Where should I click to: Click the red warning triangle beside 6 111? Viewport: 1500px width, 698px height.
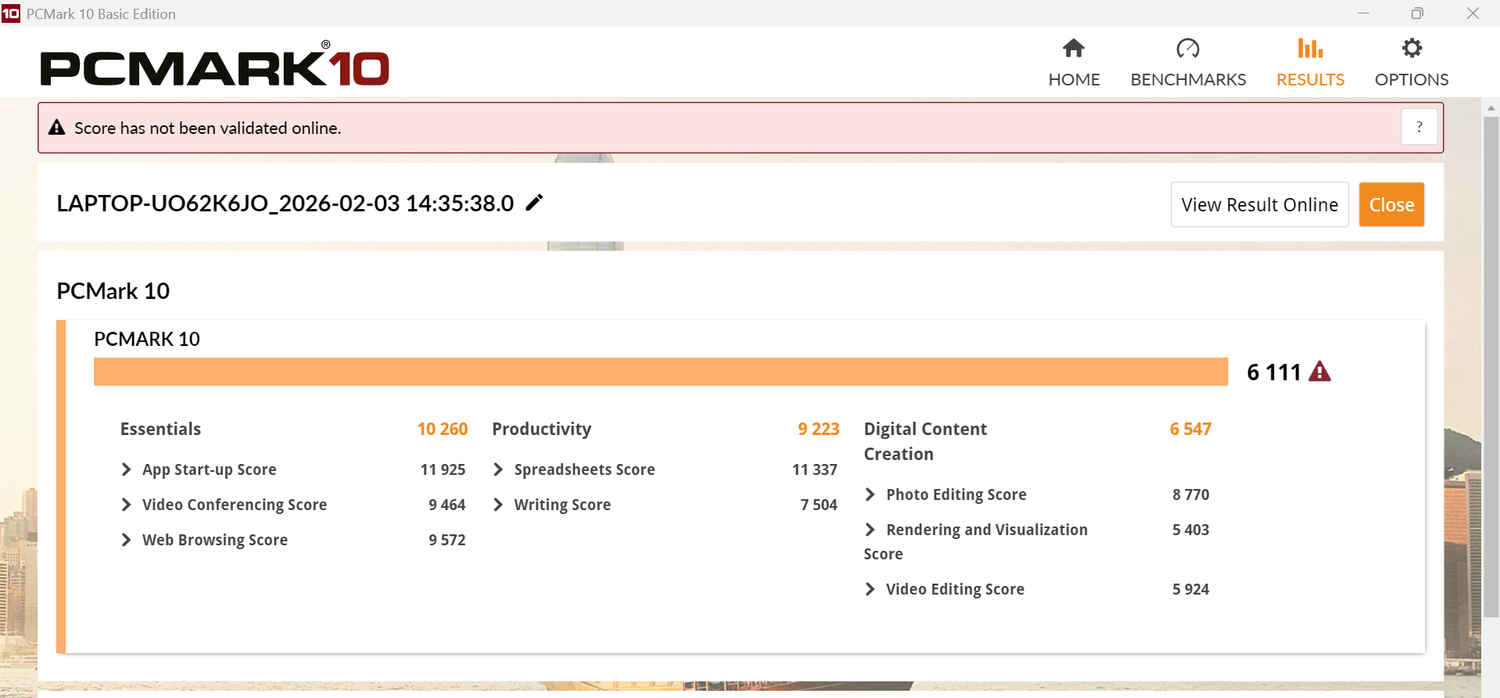tap(1320, 372)
